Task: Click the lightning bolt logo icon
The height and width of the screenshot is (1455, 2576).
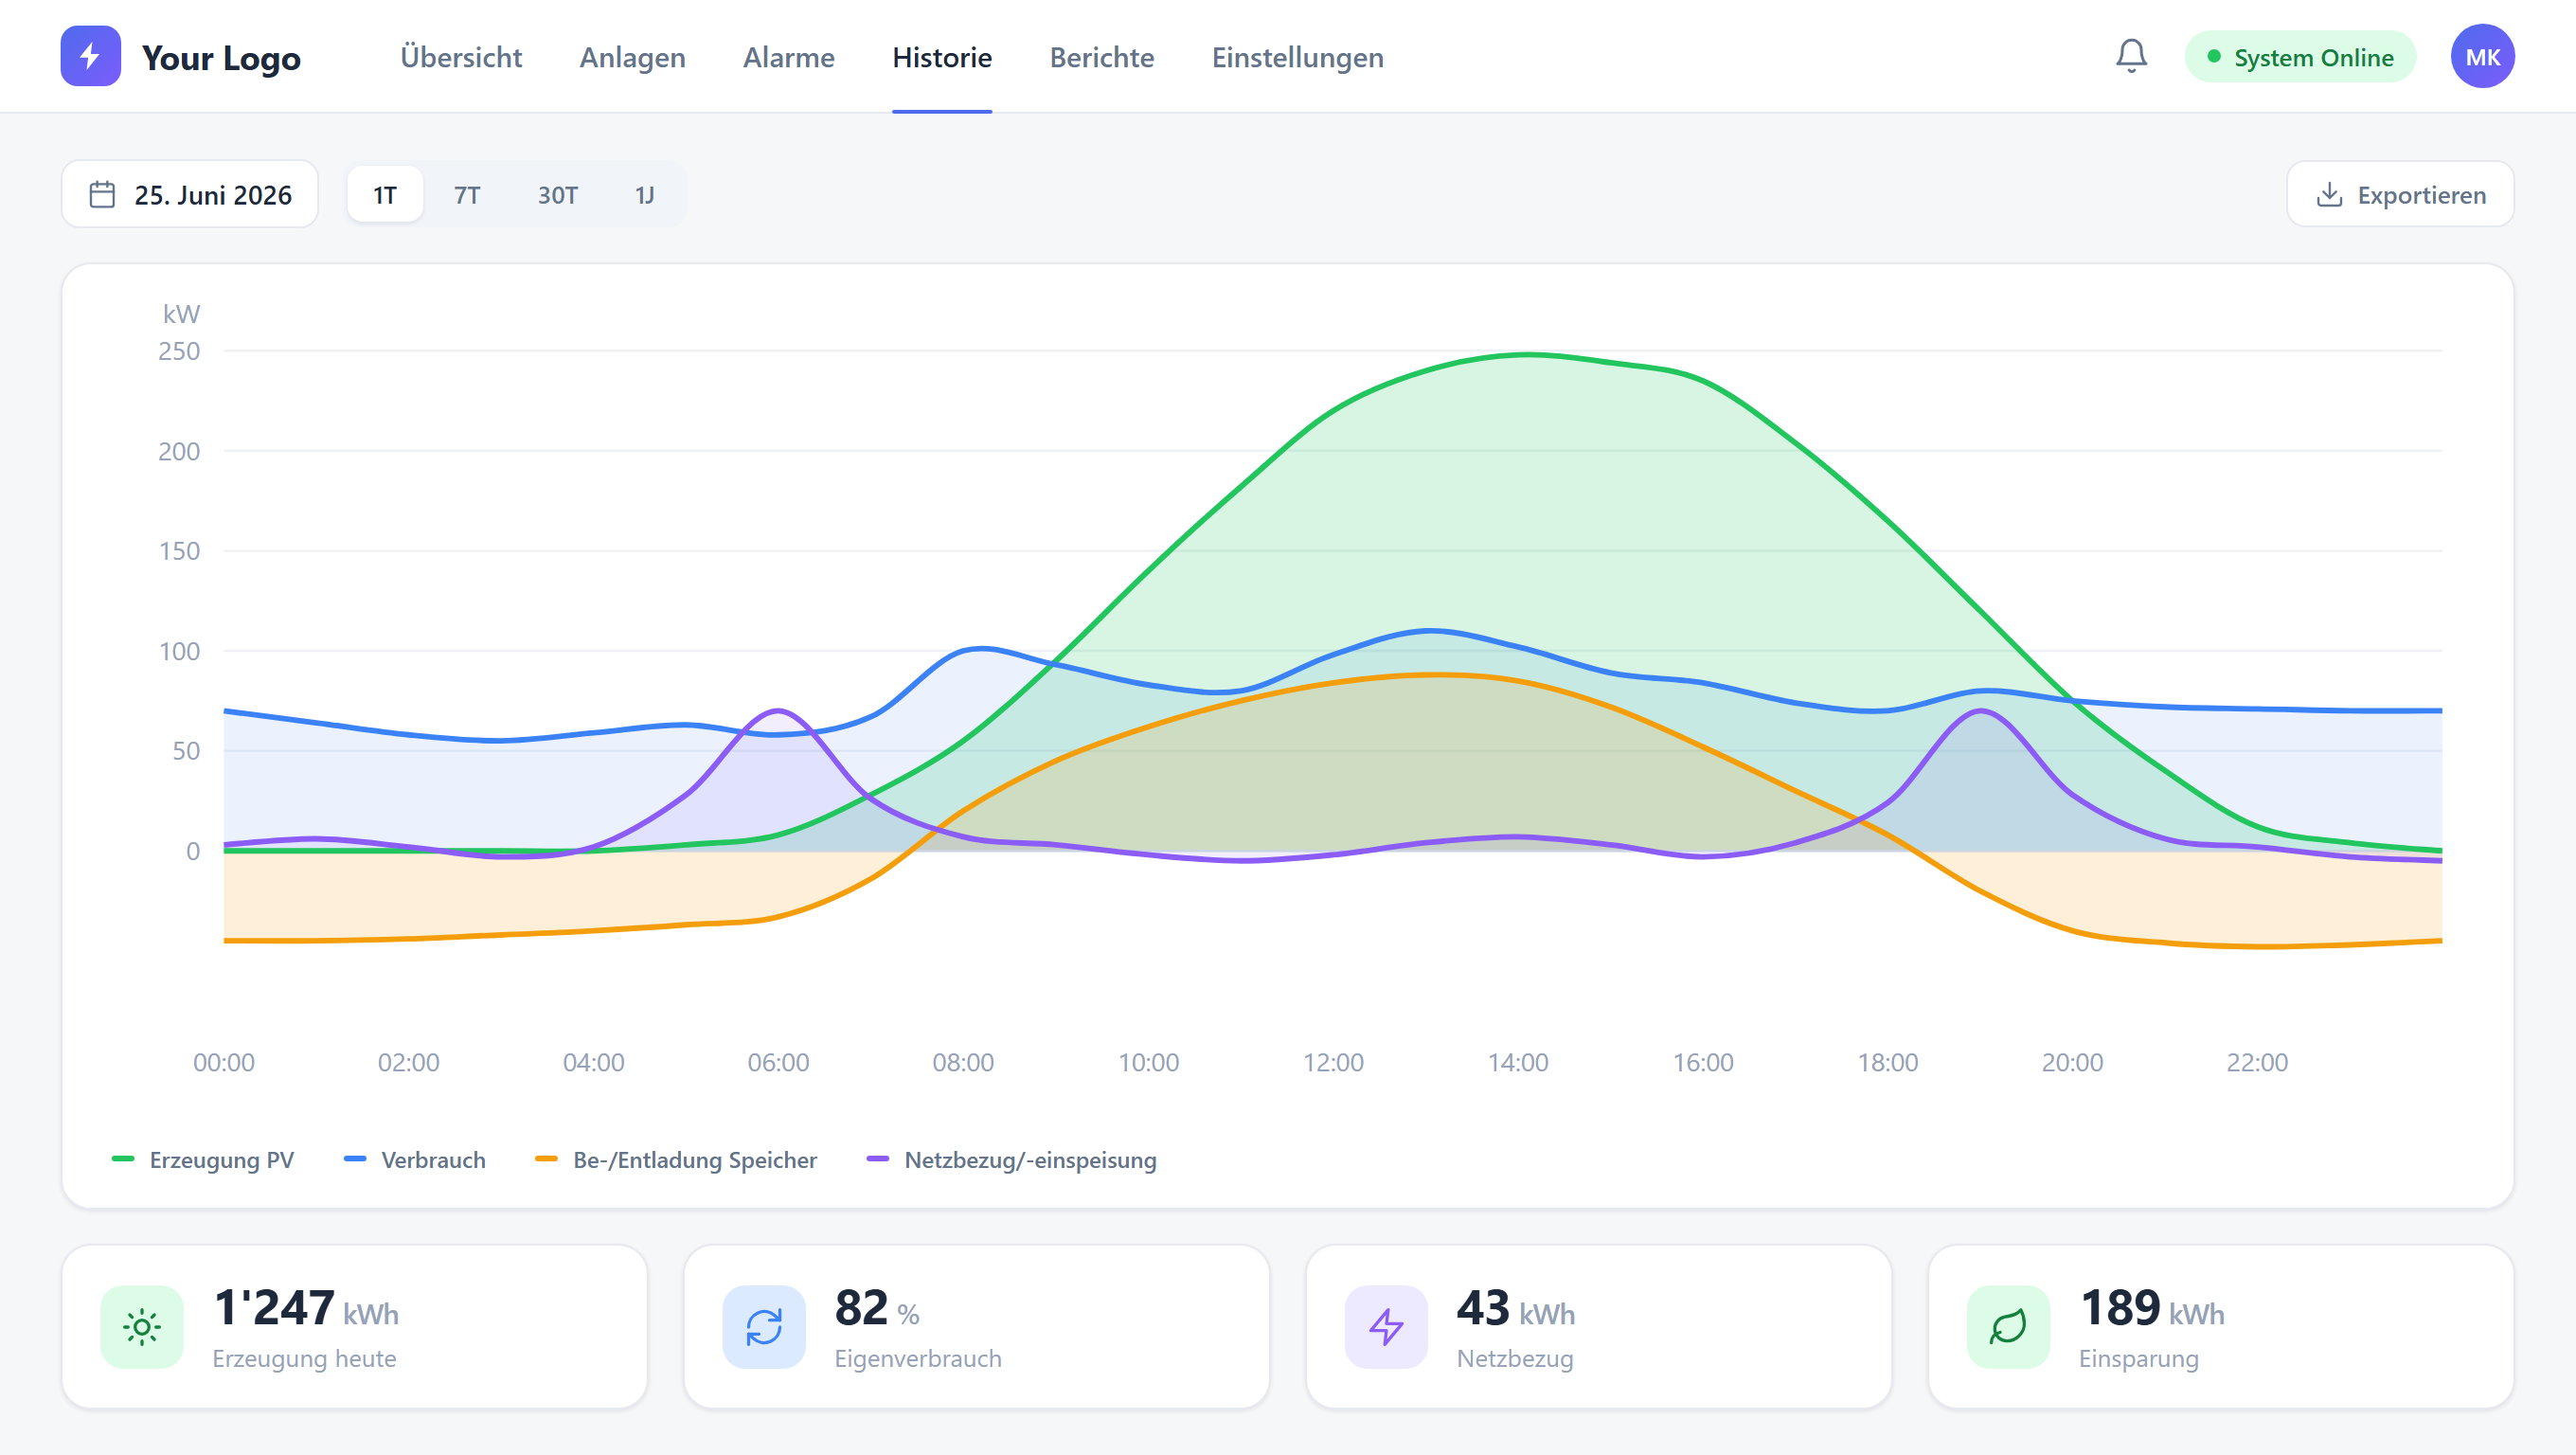Action: click(90, 56)
